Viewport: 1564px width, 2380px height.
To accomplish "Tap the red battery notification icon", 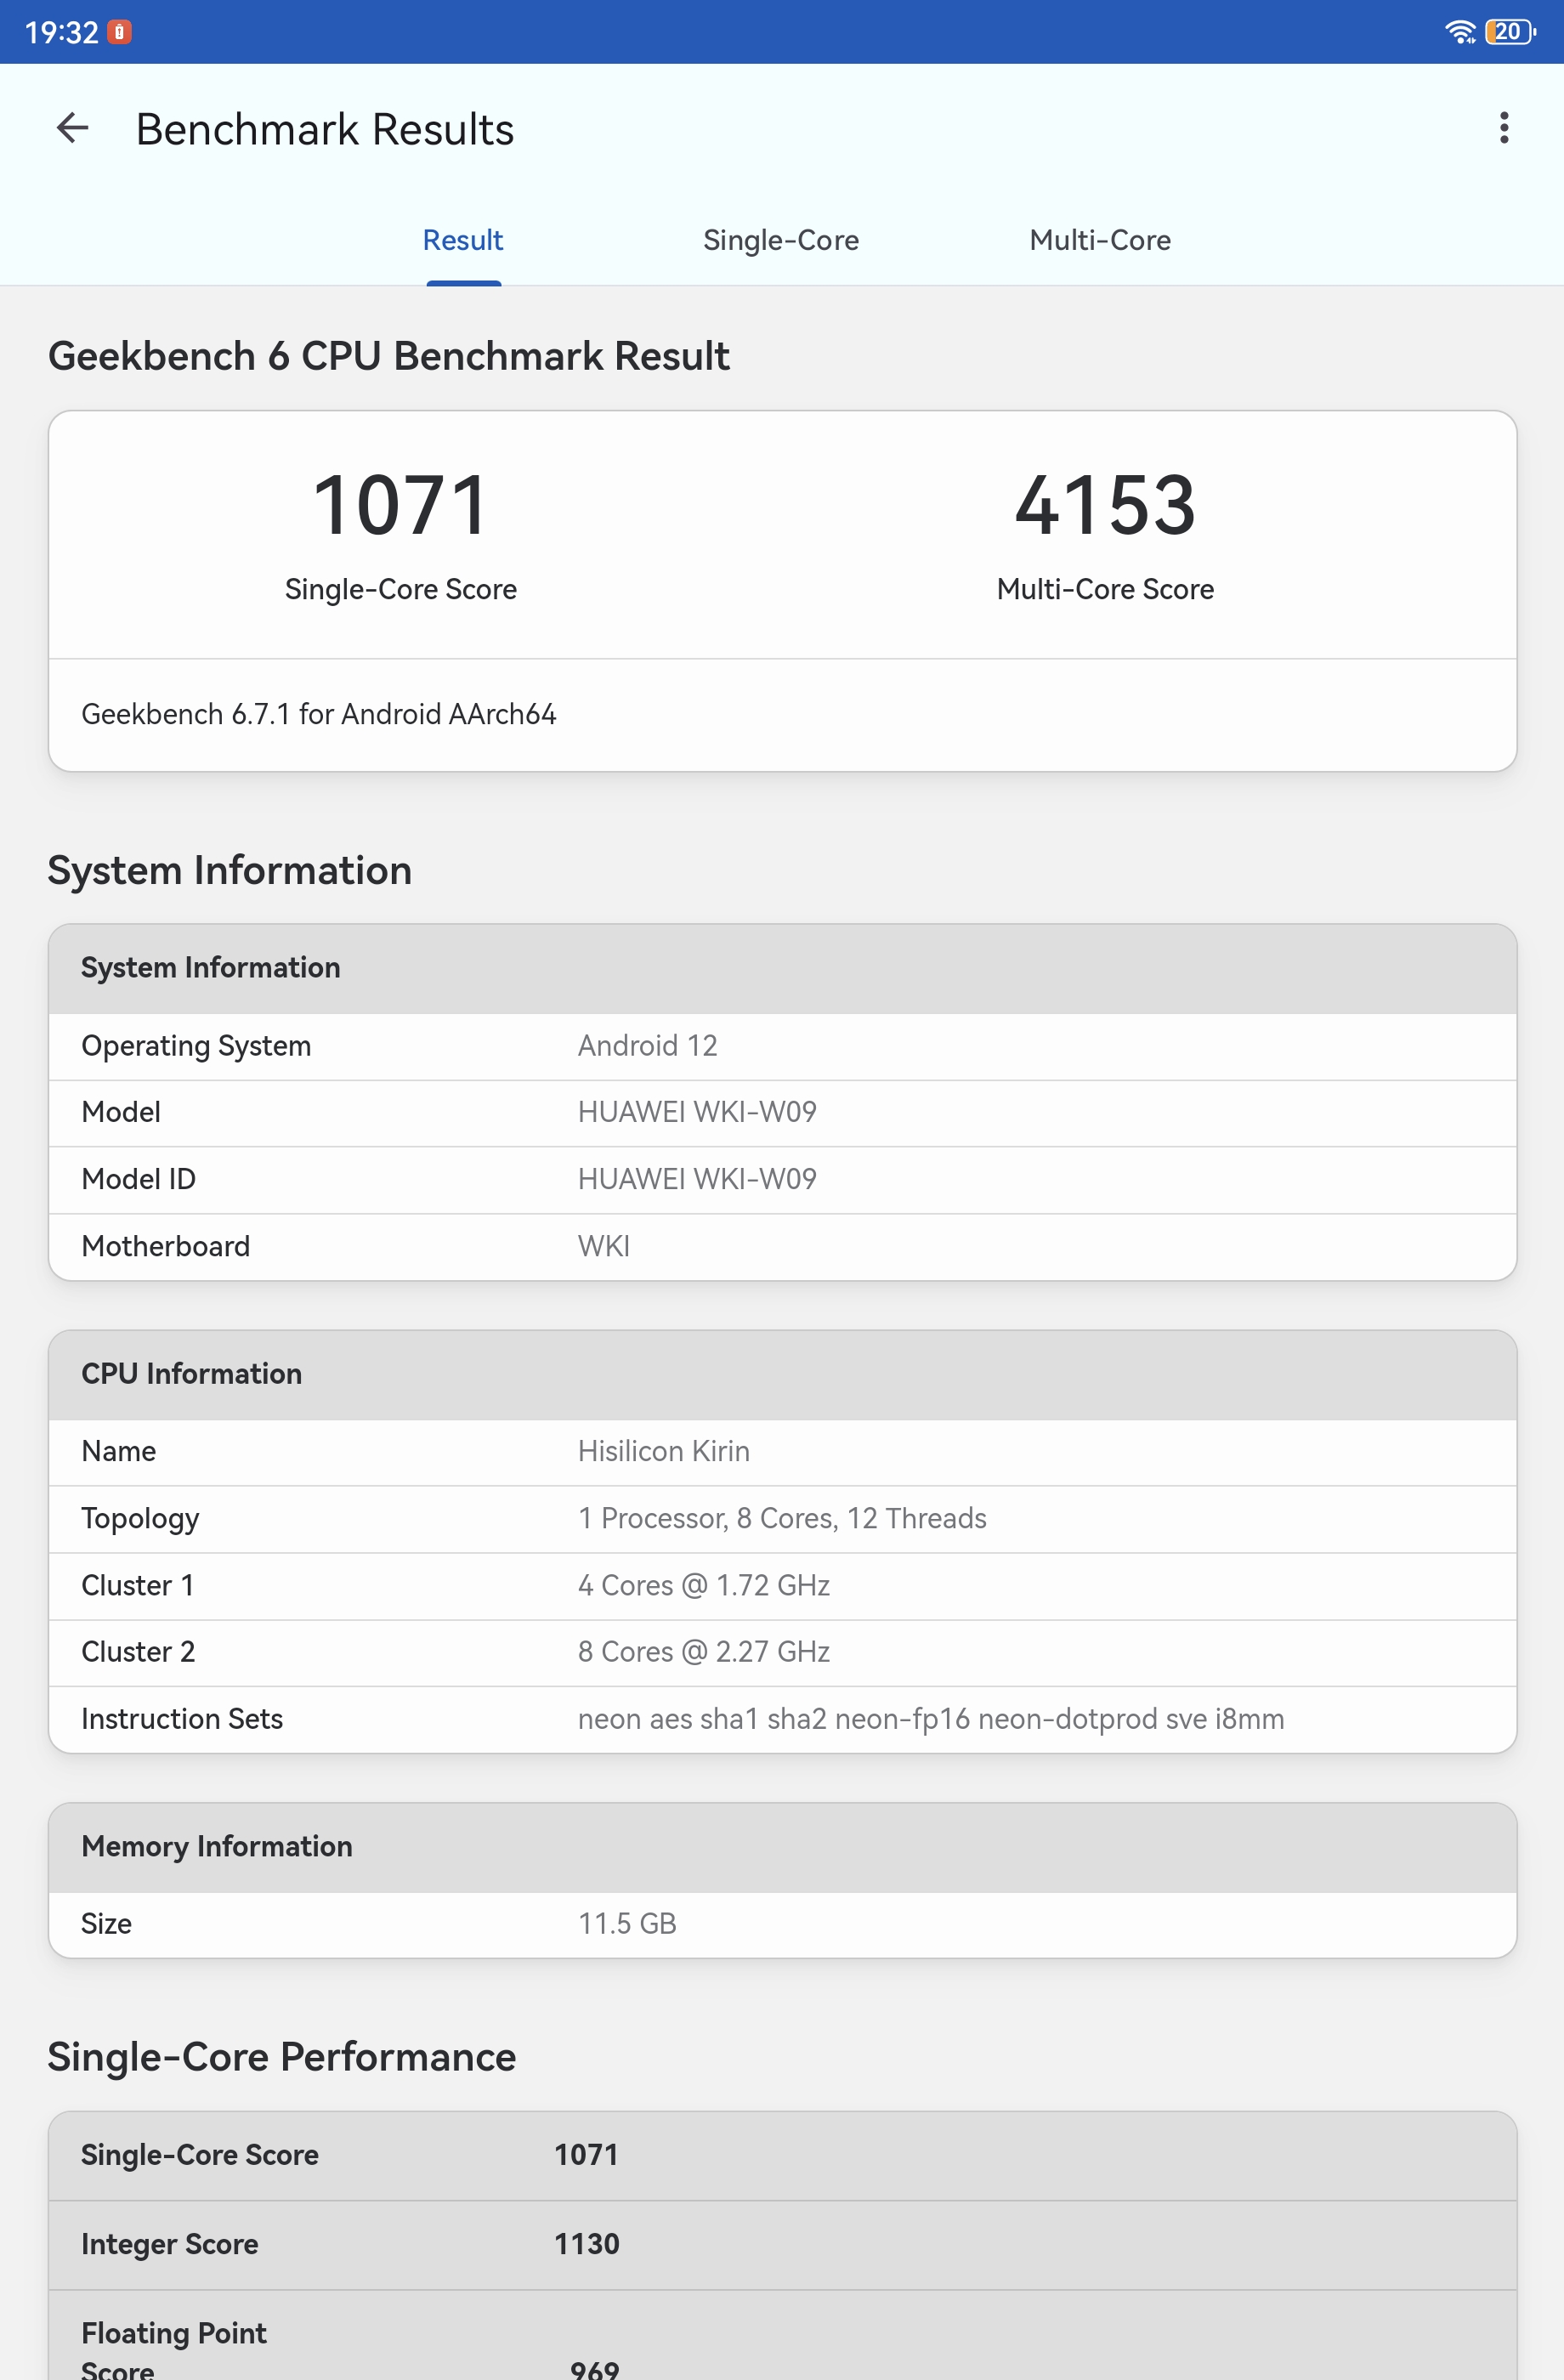I will (x=119, y=32).
